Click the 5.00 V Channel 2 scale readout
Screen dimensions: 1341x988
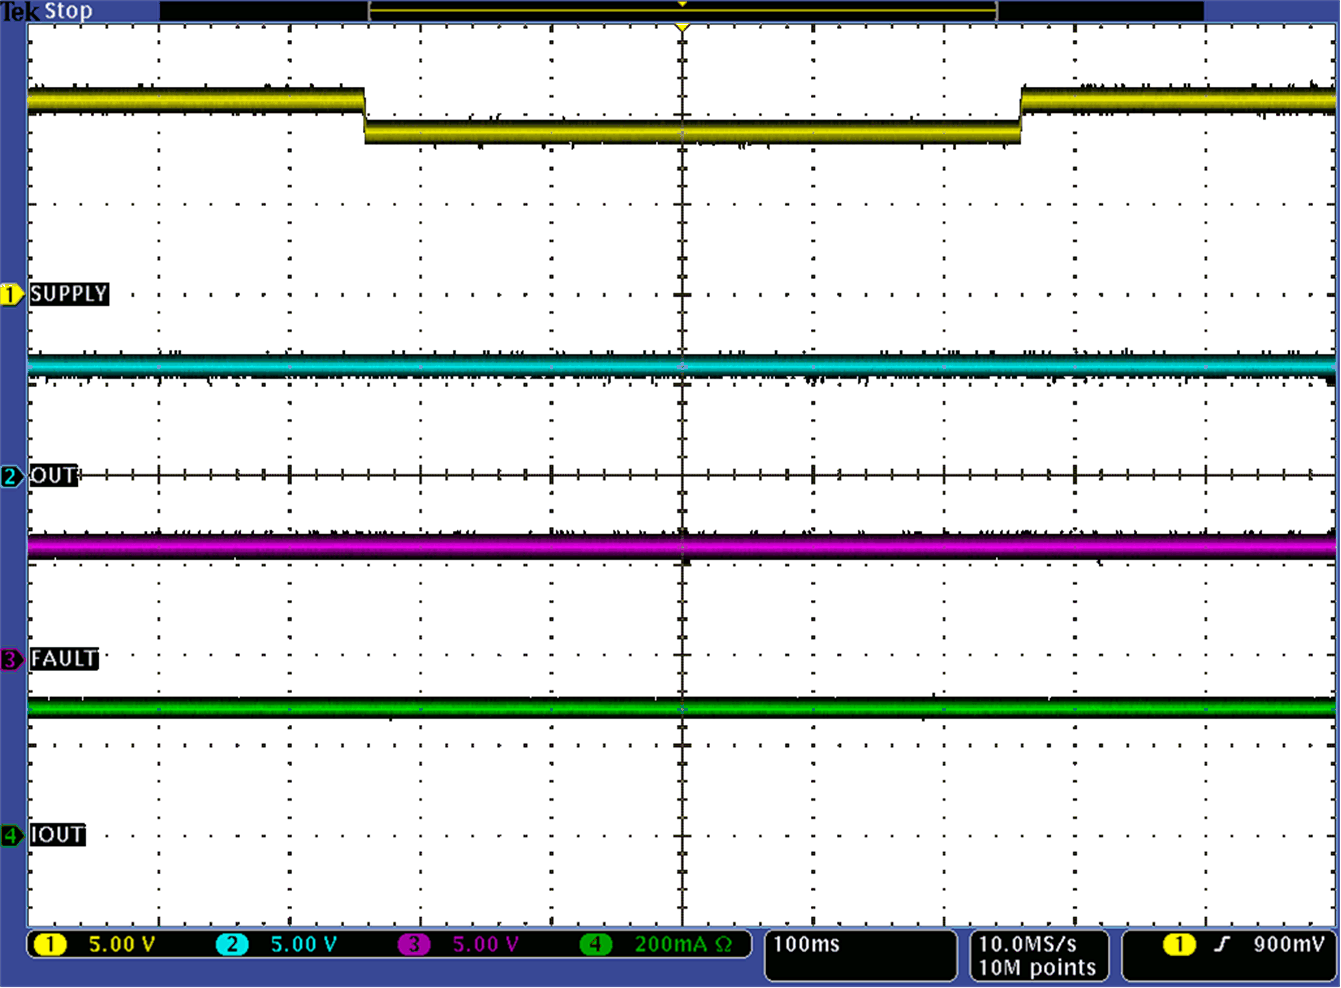click(x=300, y=944)
